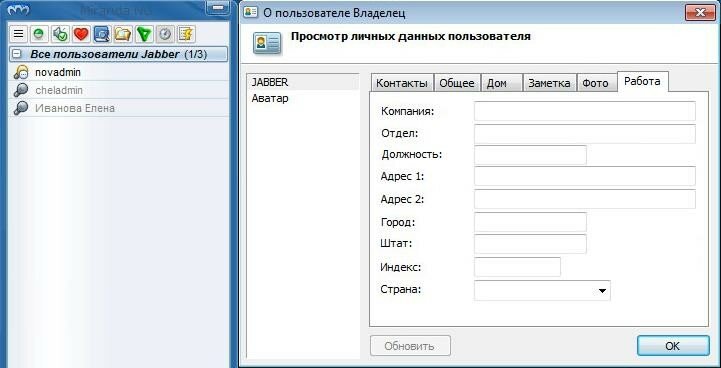Click the Адрес 1 input field

point(585,176)
